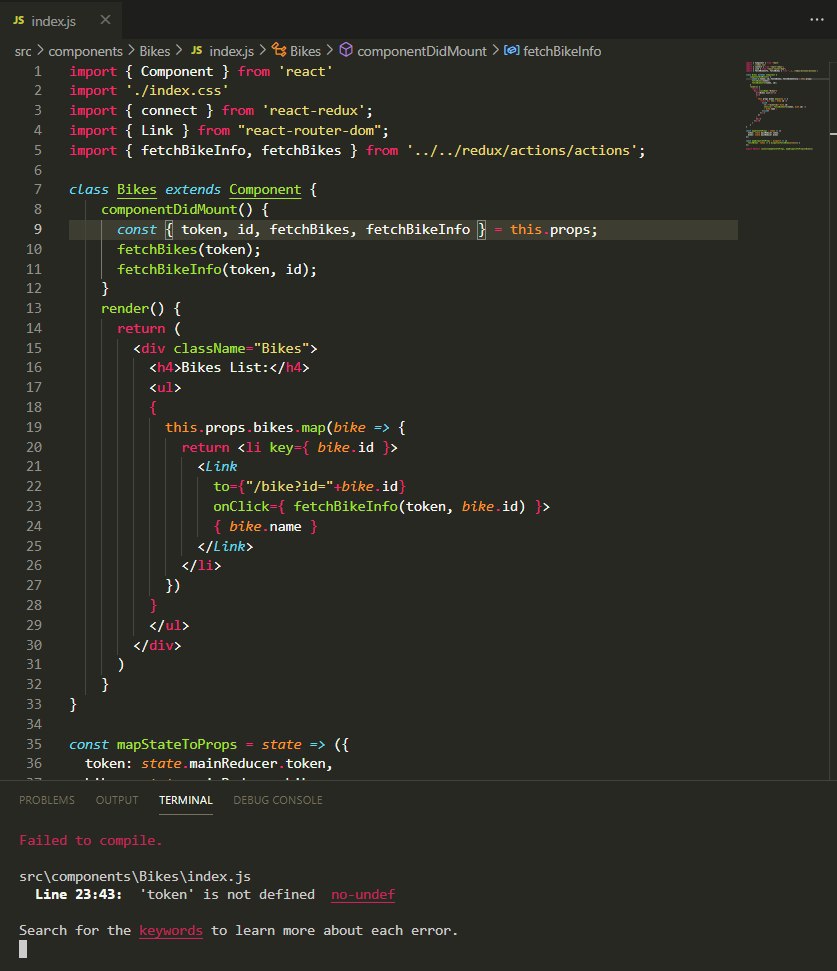This screenshot has width=837, height=971.
Task: Click the JS file icon in index.js tab
Action: (x=19, y=20)
